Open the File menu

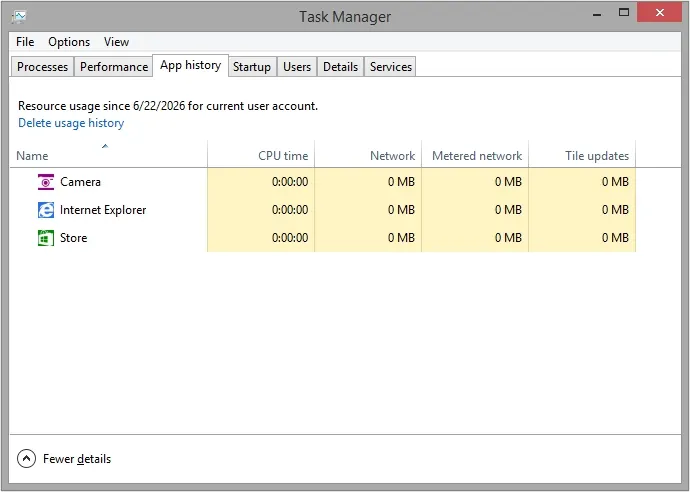click(x=25, y=42)
